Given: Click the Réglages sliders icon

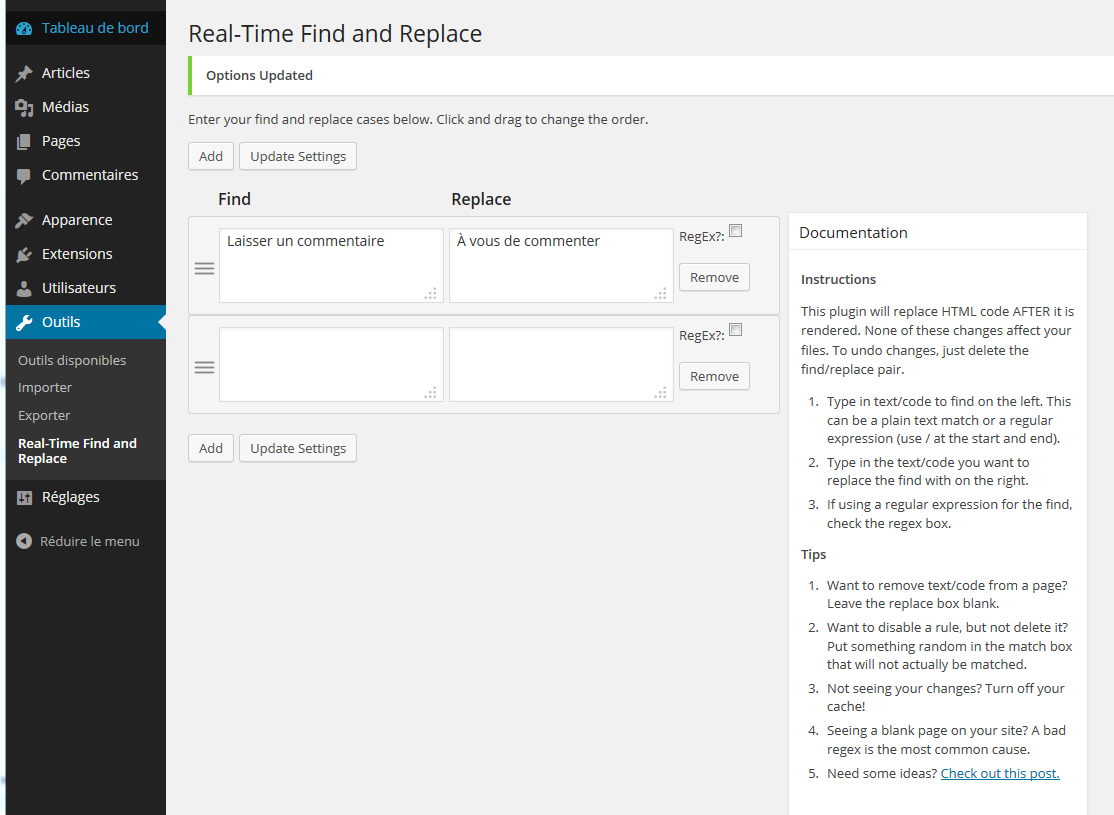Looking at the screenshot, I should click(x=24, y=497).
